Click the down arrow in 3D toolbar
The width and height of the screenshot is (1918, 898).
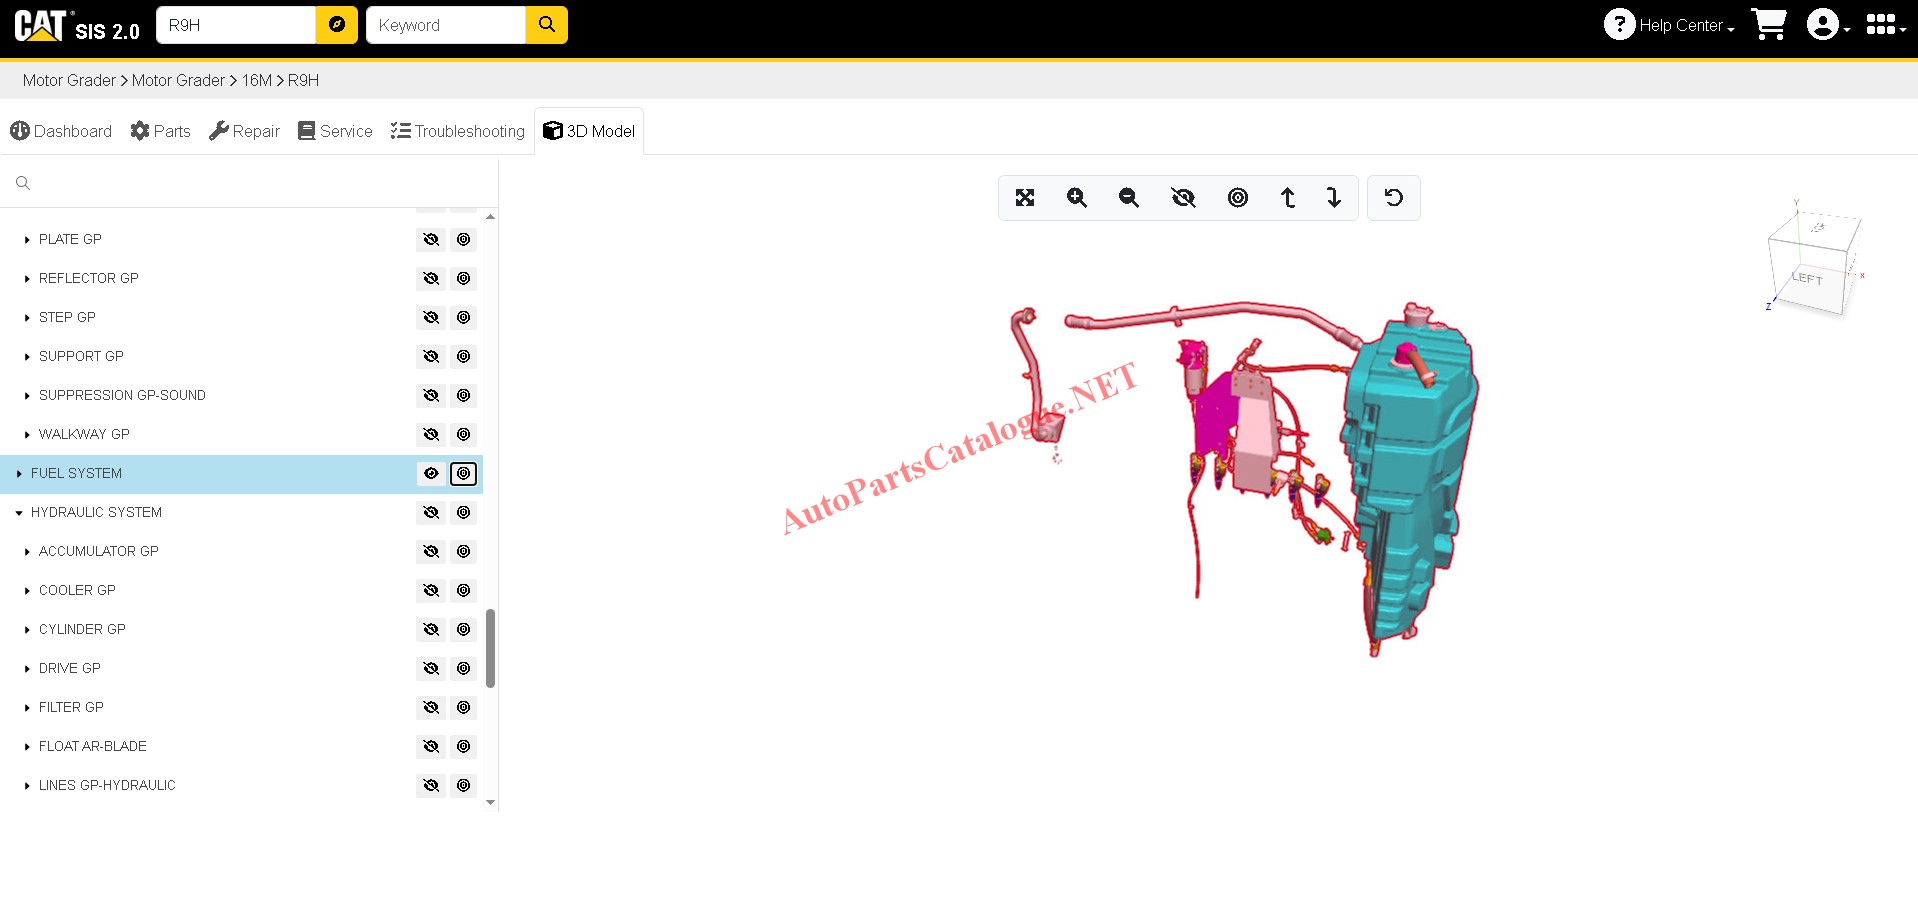pyautogui.click(x=1334, y=198)
